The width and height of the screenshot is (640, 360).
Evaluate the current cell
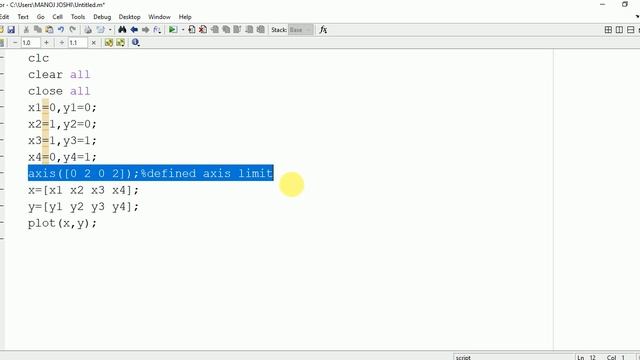click(x=109, y=42)
